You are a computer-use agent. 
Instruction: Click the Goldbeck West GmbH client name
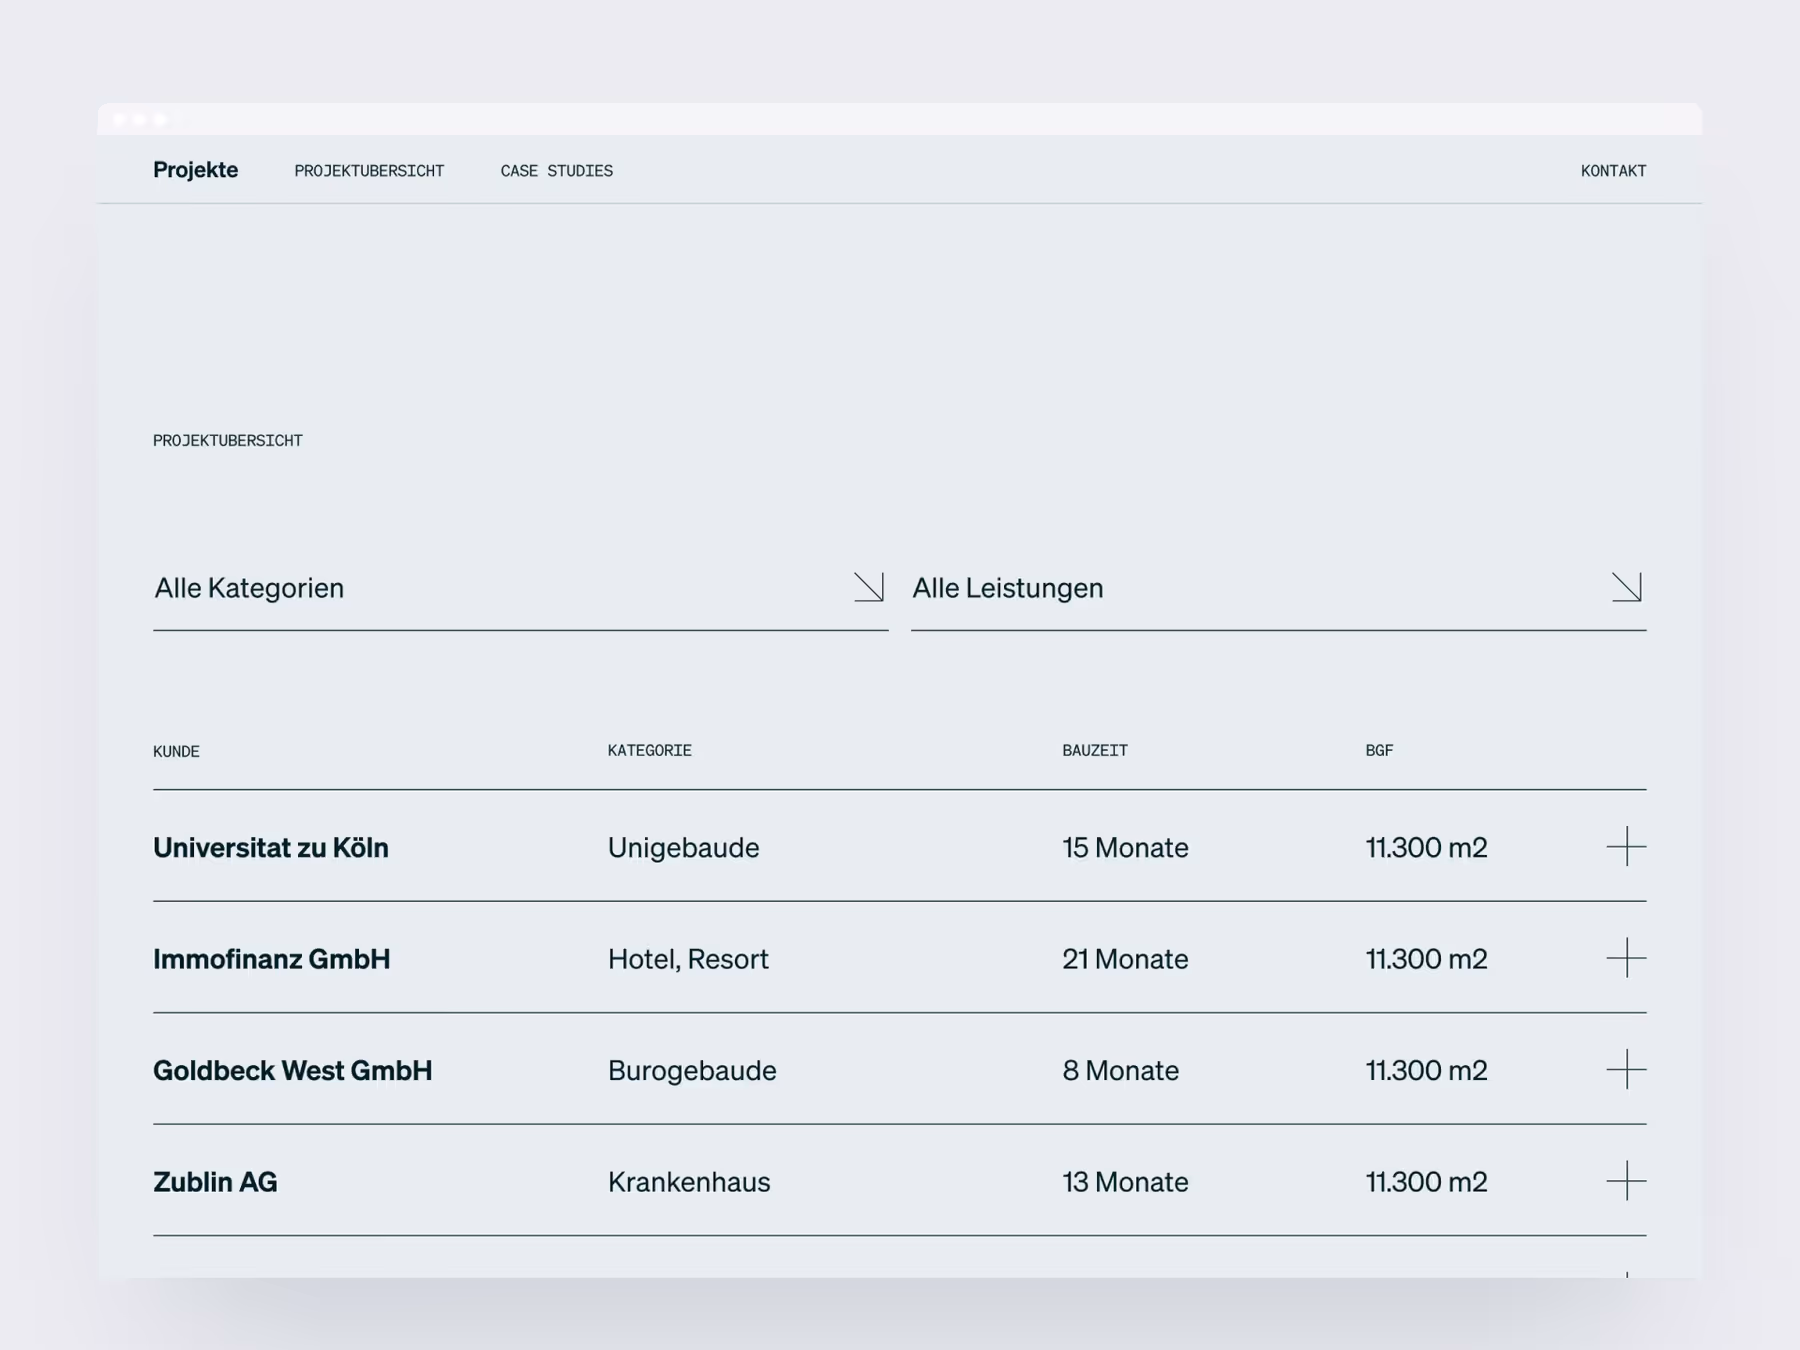click(x=292, y=1070)
